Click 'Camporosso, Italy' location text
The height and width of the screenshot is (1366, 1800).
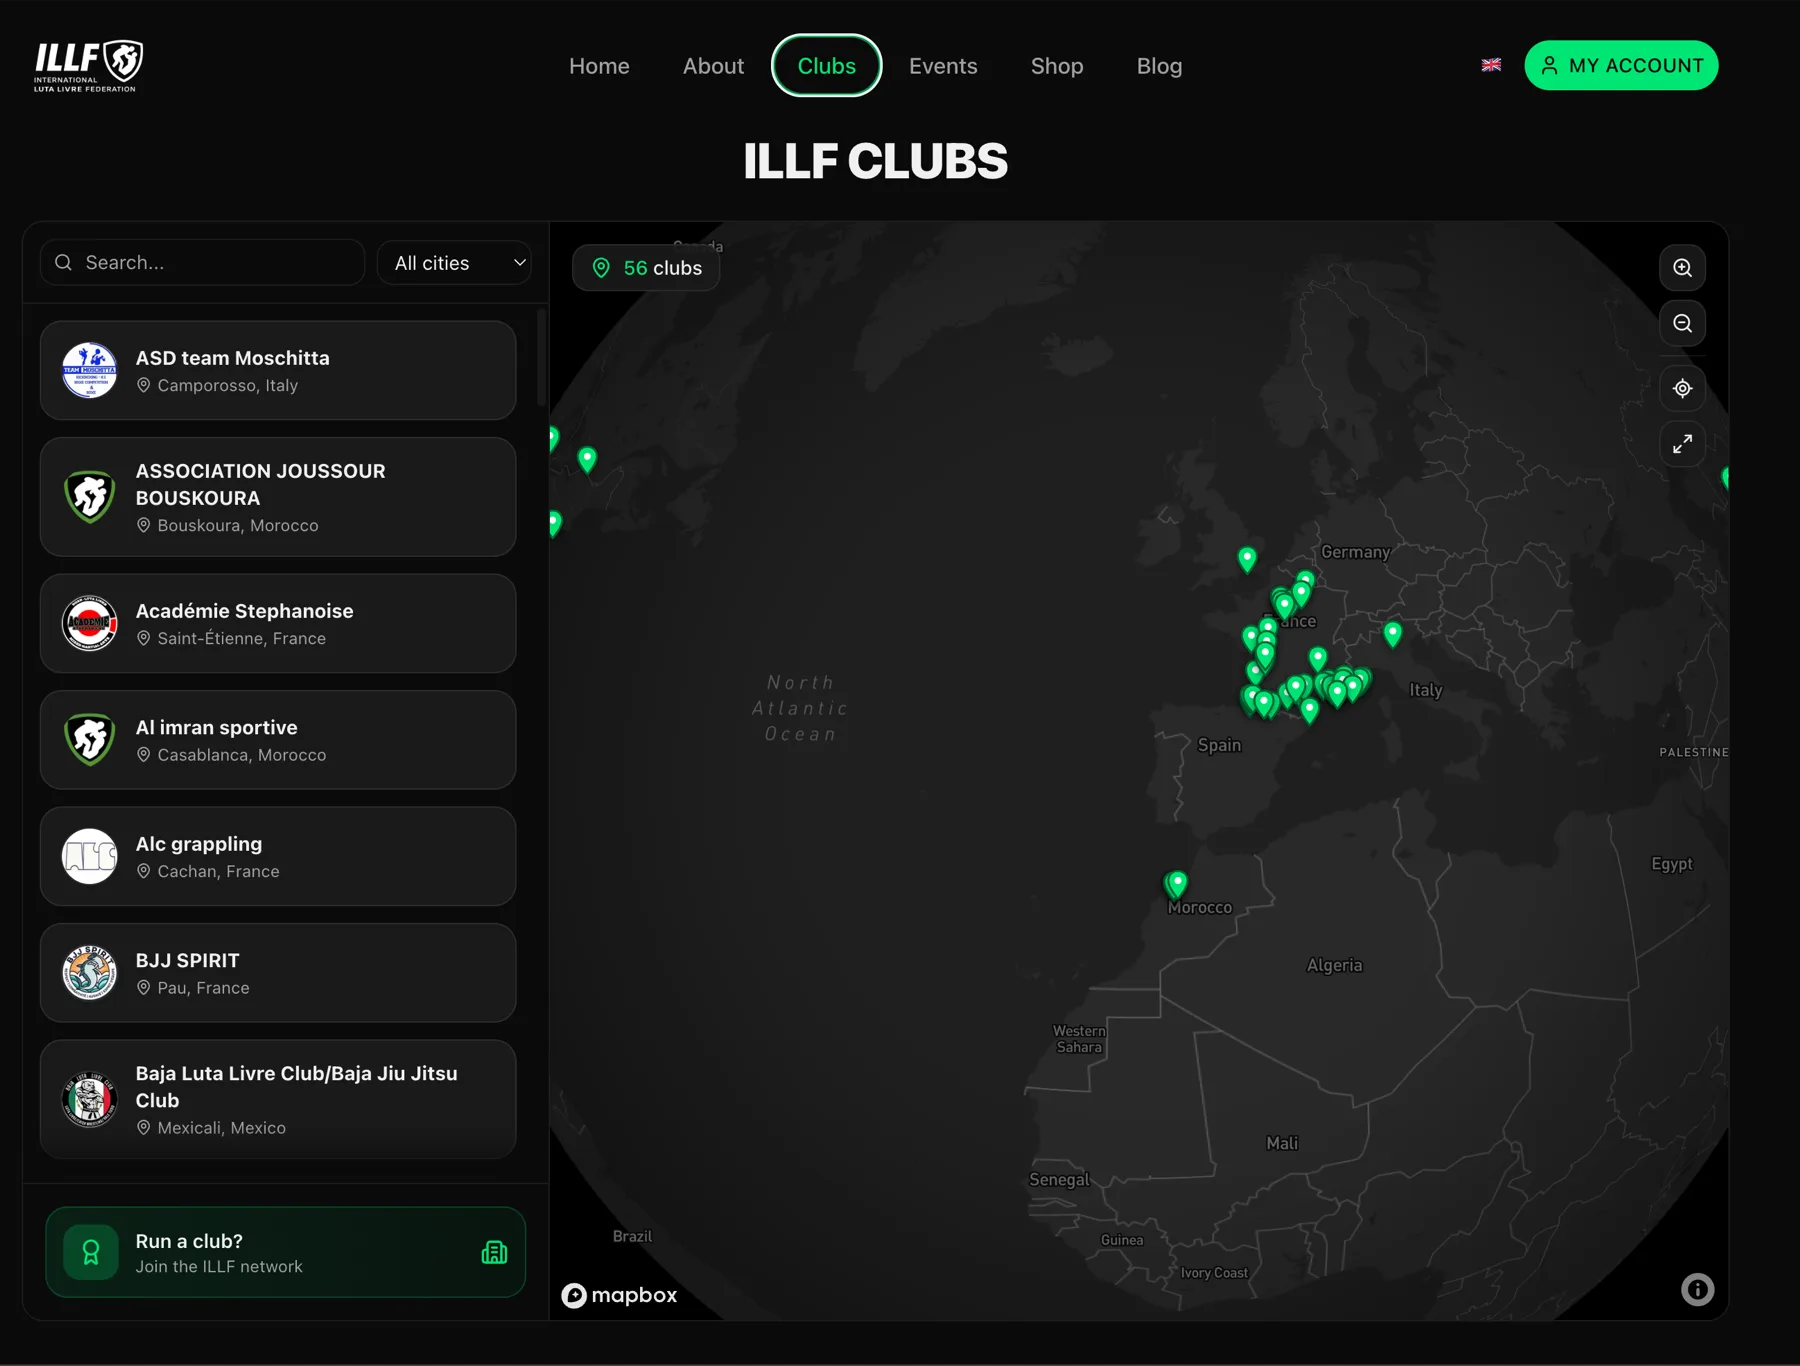coord(228,386)
